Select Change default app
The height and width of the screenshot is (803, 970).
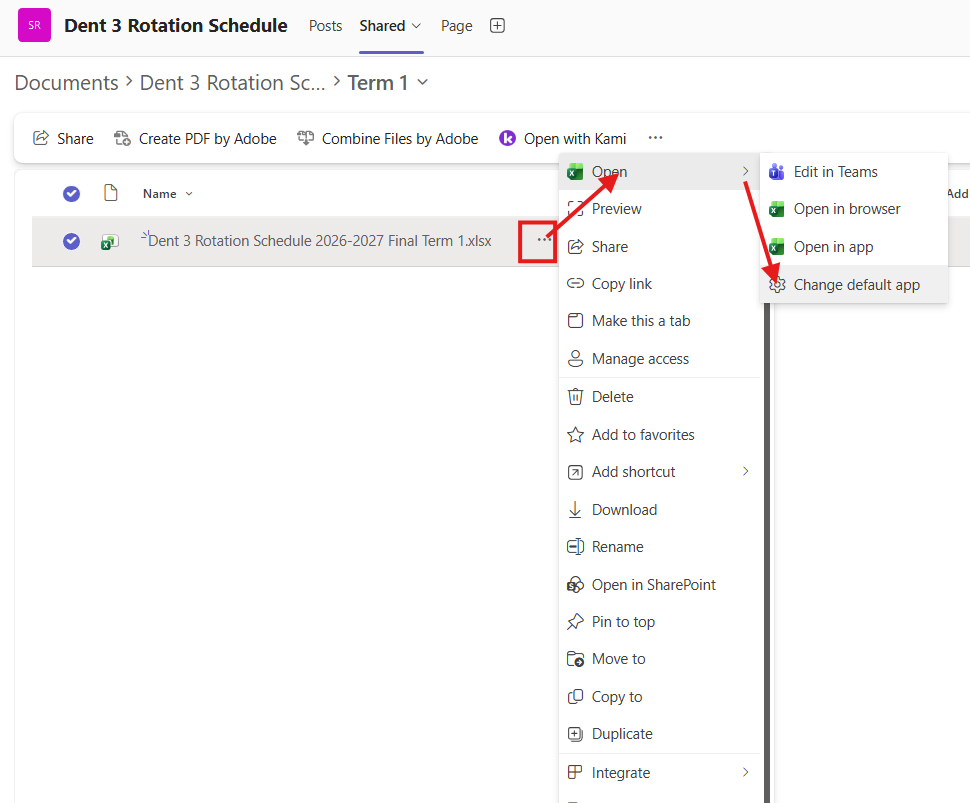pos(854,285)
